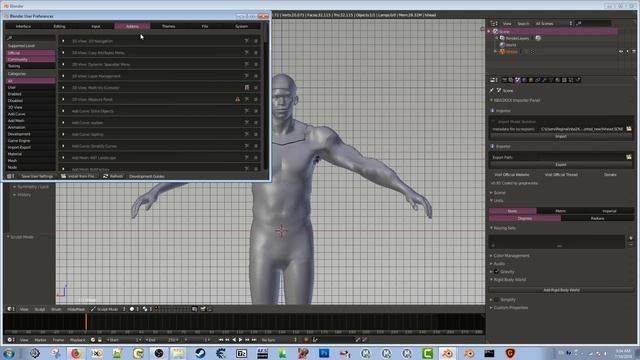The image size is (640, 360).
Task: Select Scene item in the outliner
Action: (x=504, y=31)
